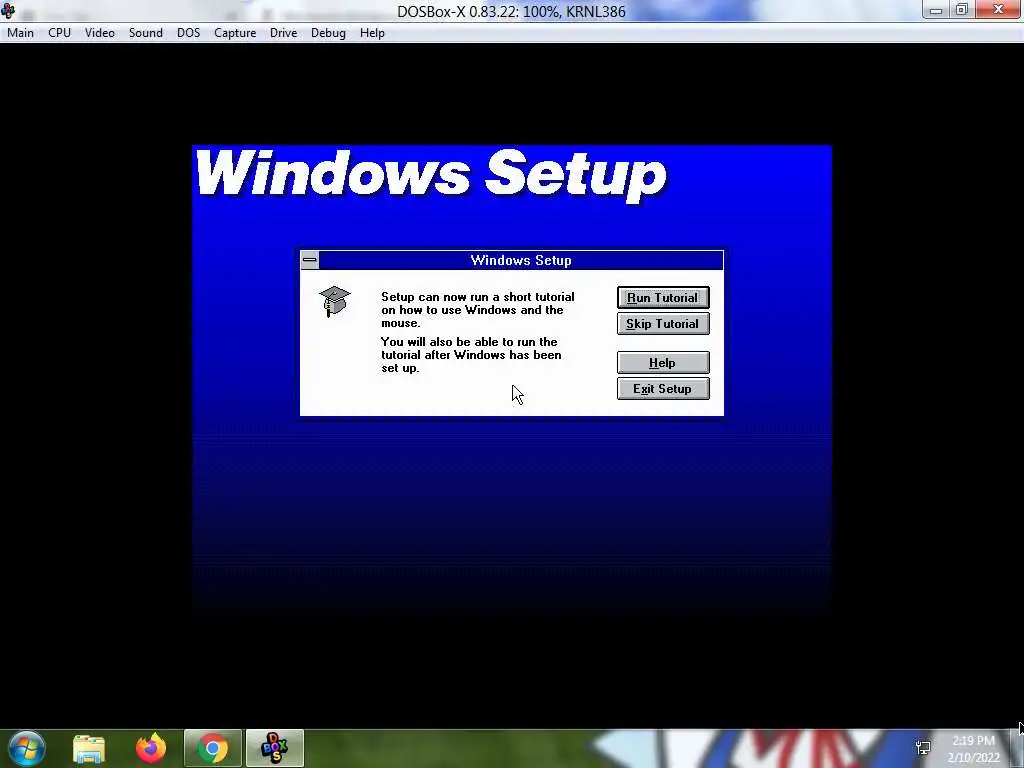1024x768 pixels.
Task: Open Help in the Windows Setup dialog
Action: point(663,363)
